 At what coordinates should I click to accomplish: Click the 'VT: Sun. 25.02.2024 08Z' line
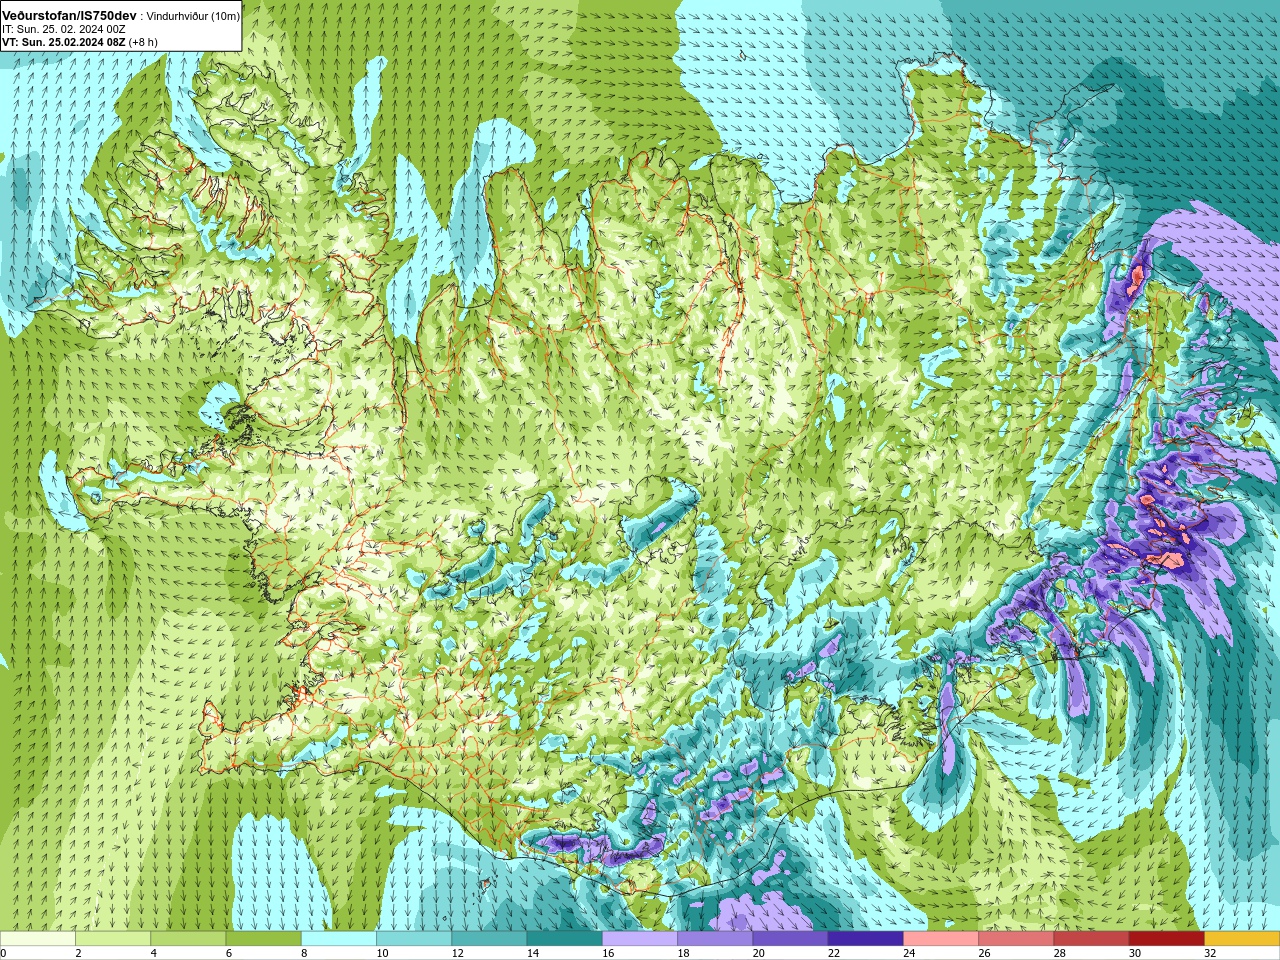click(x=63, y=42)
